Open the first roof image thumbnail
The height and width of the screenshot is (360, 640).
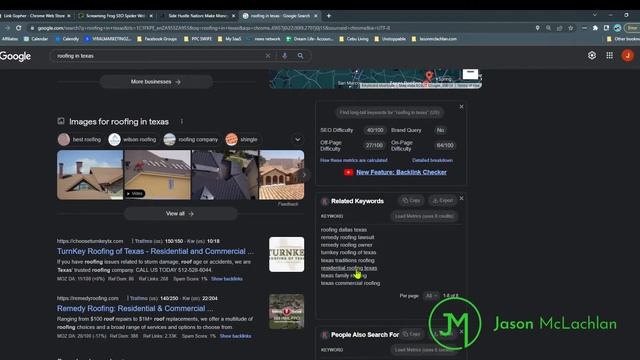(x=90, y=175)
